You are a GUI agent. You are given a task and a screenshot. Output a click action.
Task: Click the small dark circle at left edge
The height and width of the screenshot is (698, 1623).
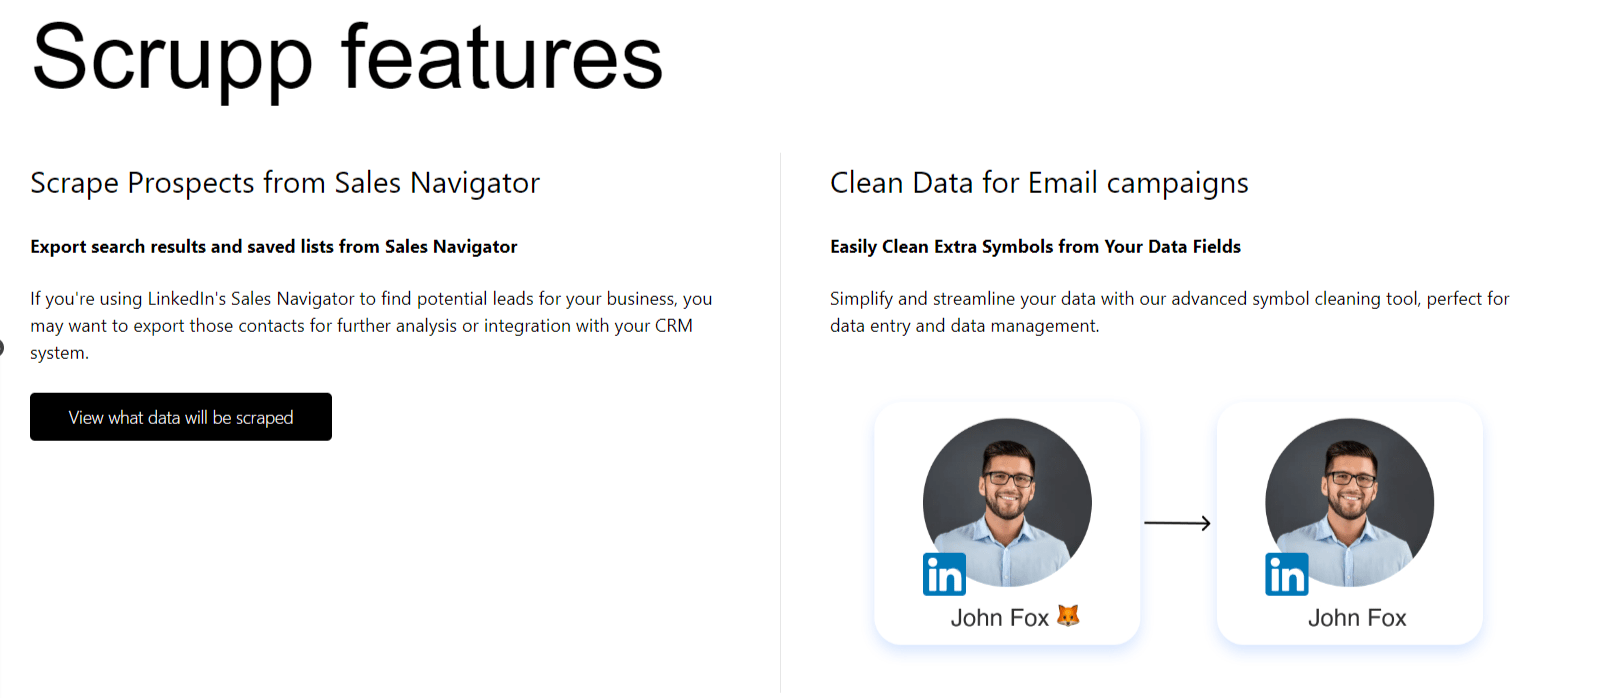(x=1, y=348)
